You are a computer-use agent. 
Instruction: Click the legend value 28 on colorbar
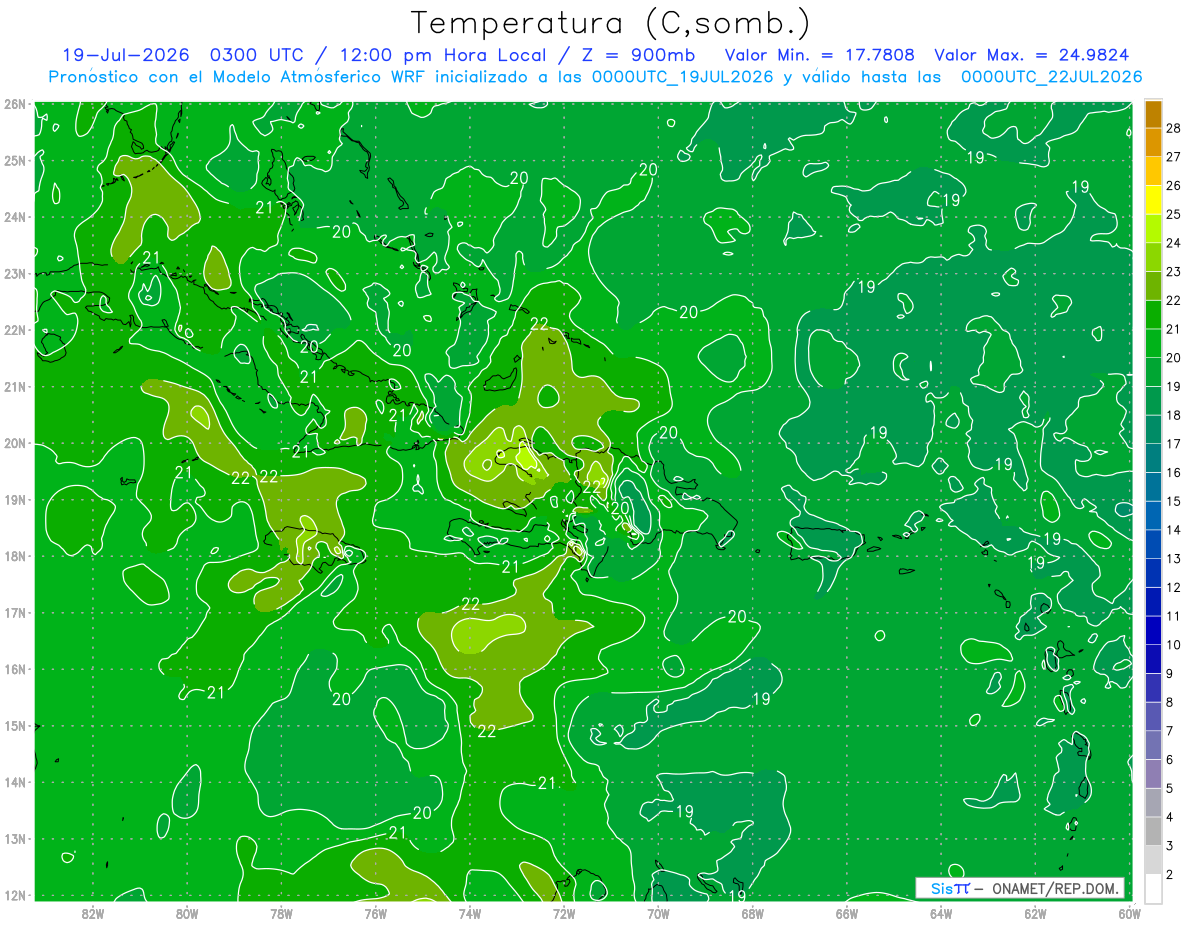(1174, 129)
